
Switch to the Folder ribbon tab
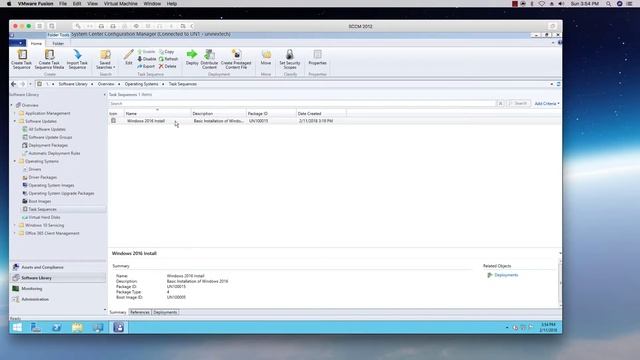(x=58, y=43)
